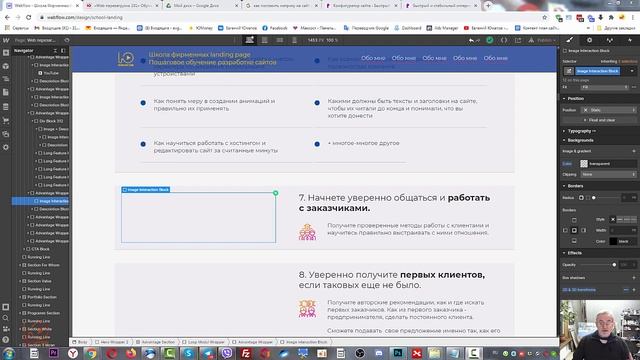The image size is (640, 360).
Task: Open the Webflow logo menu
Action: pyautogui.click(x=6, y=40)
